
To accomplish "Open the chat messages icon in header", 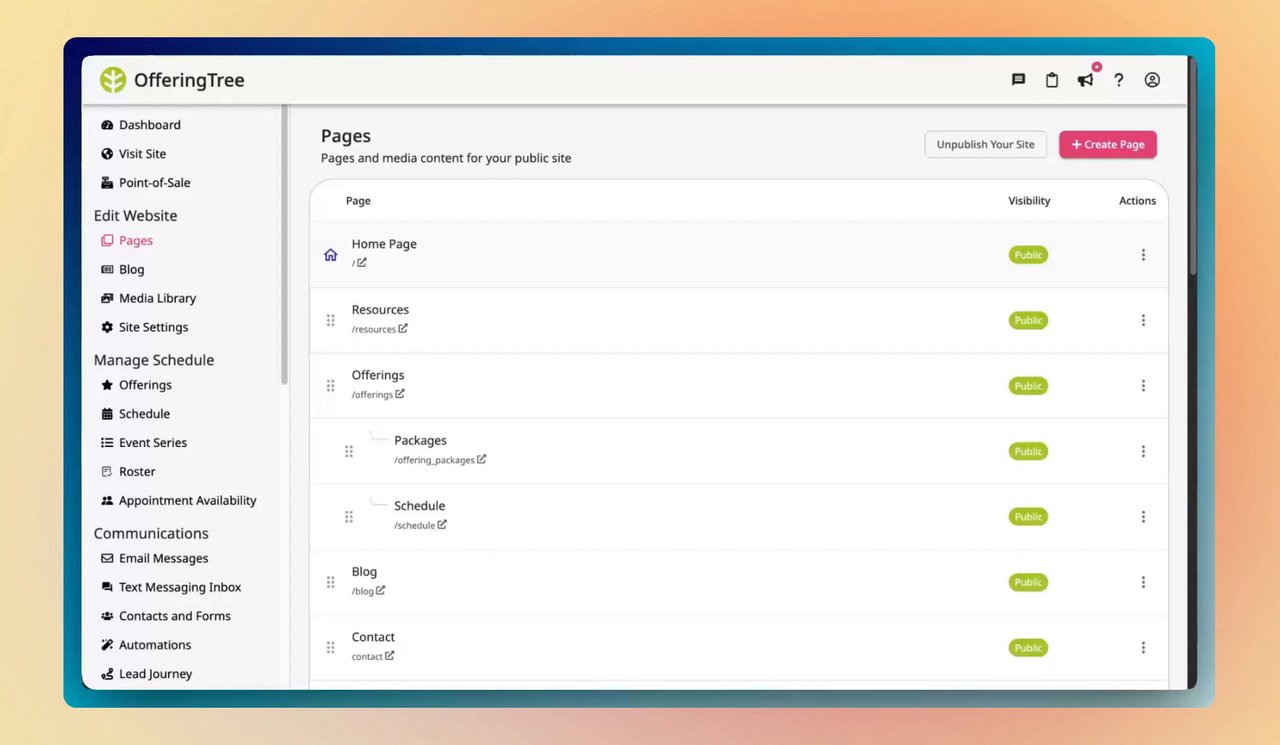I will [x=1018, y=80].
